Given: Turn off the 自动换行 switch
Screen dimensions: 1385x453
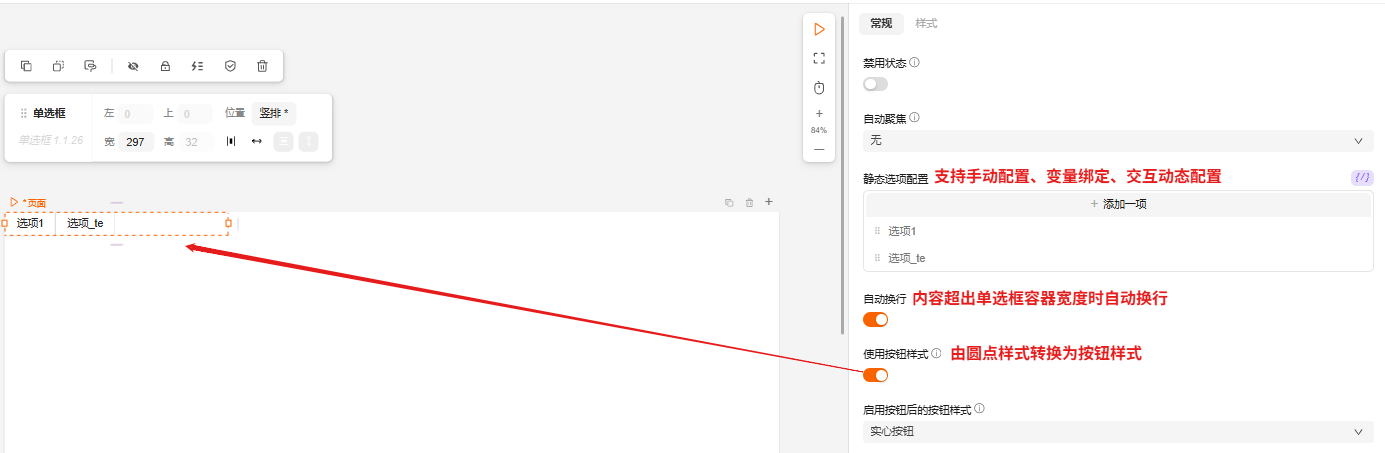Looking at the screenshot, I should pyautogui.click(x=875, y=319).
